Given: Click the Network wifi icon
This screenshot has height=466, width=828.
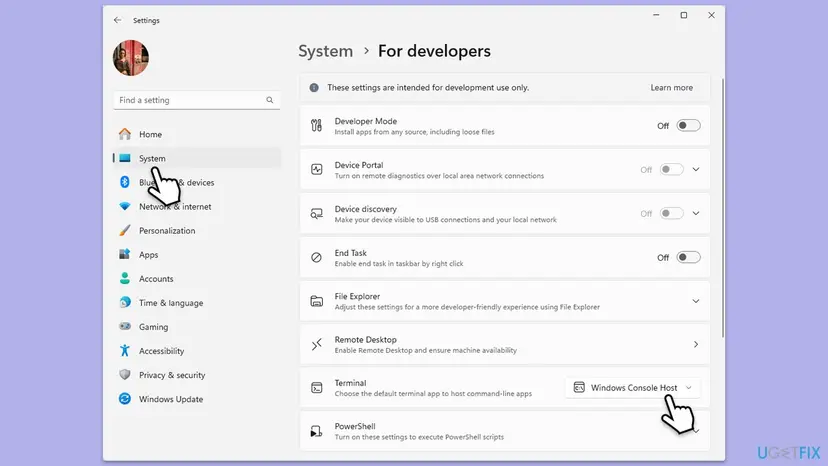Looking at the screenshot, I should 125,207.
